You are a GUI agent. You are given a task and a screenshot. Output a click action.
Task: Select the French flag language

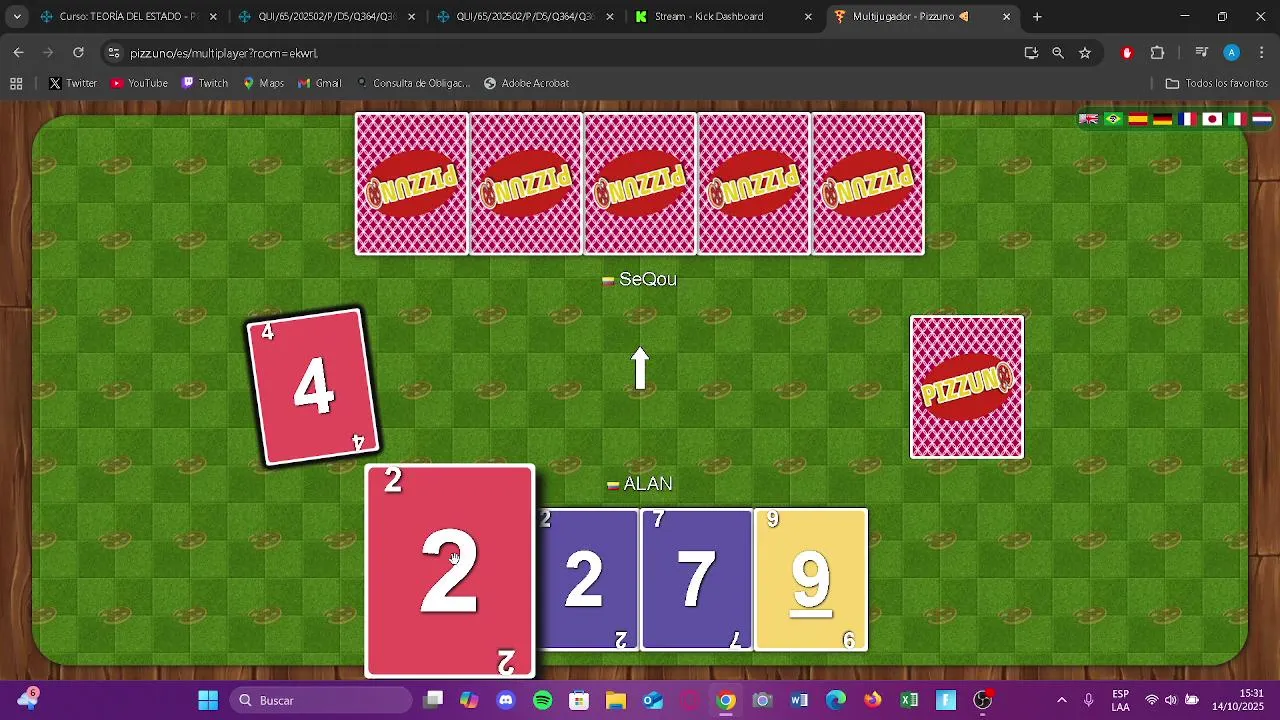click(1187, 119)
